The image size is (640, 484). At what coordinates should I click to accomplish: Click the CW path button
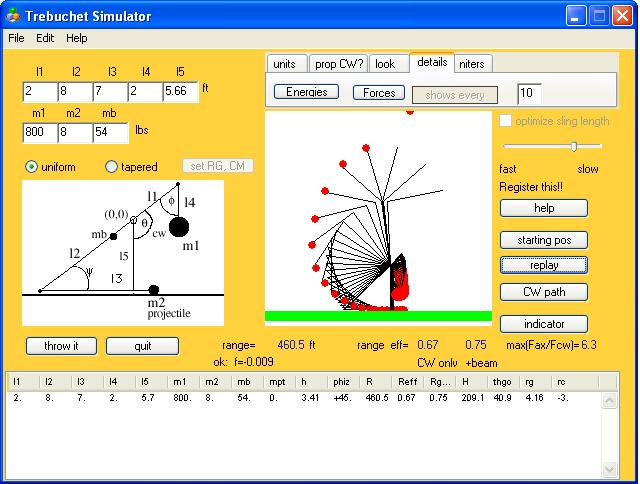(x=544, y=292)
